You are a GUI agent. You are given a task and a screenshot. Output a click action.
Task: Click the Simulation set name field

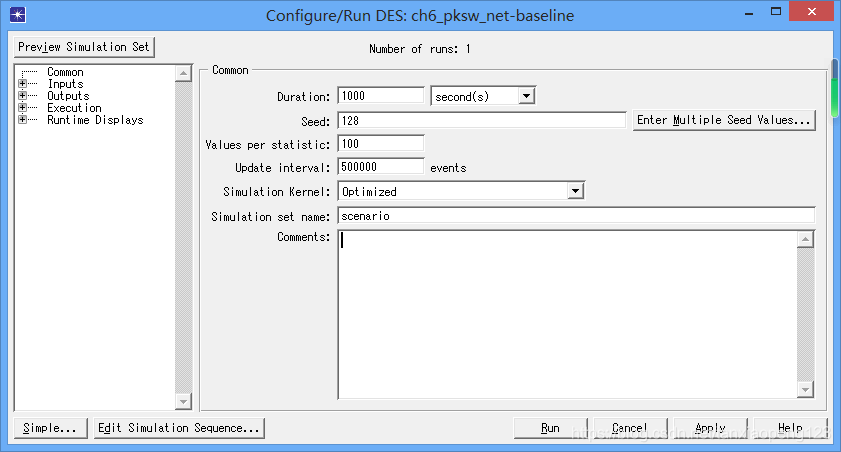[x=577, y=216]
